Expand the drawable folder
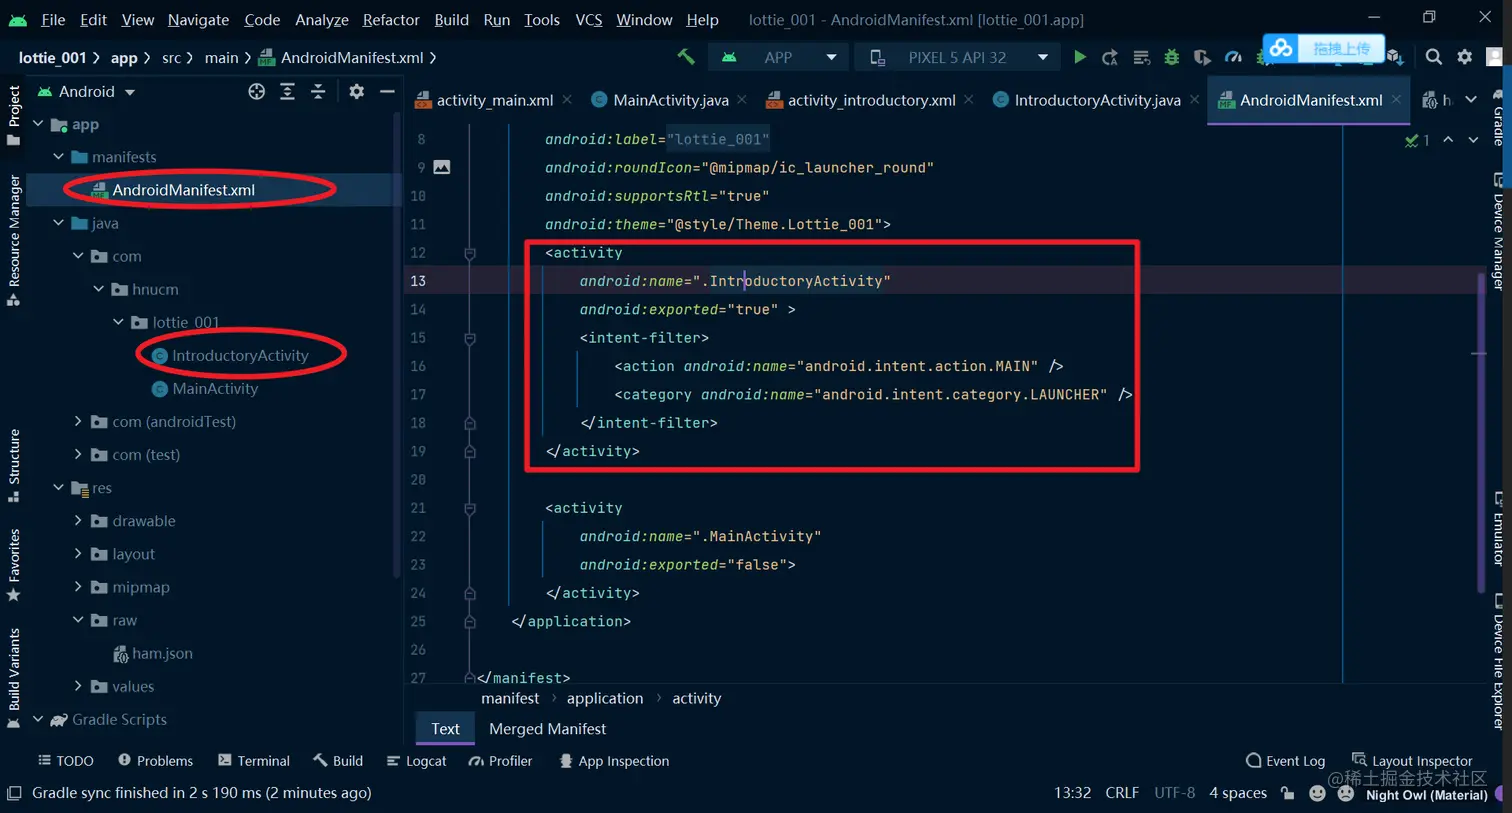 (x=78, y=521)
